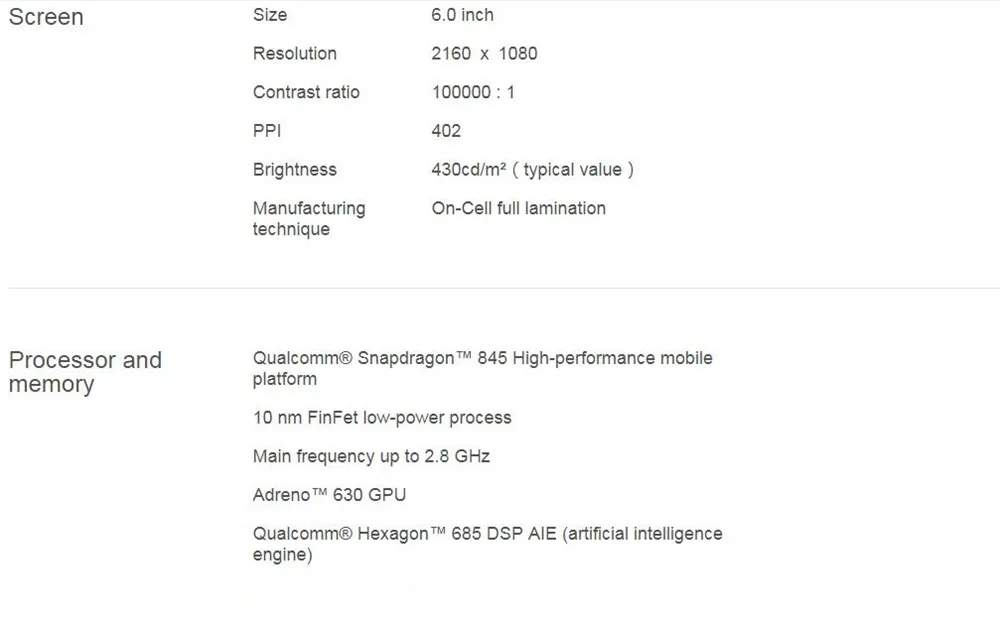
Task: Click the 6.0 inch value
Action: [462, 15]
